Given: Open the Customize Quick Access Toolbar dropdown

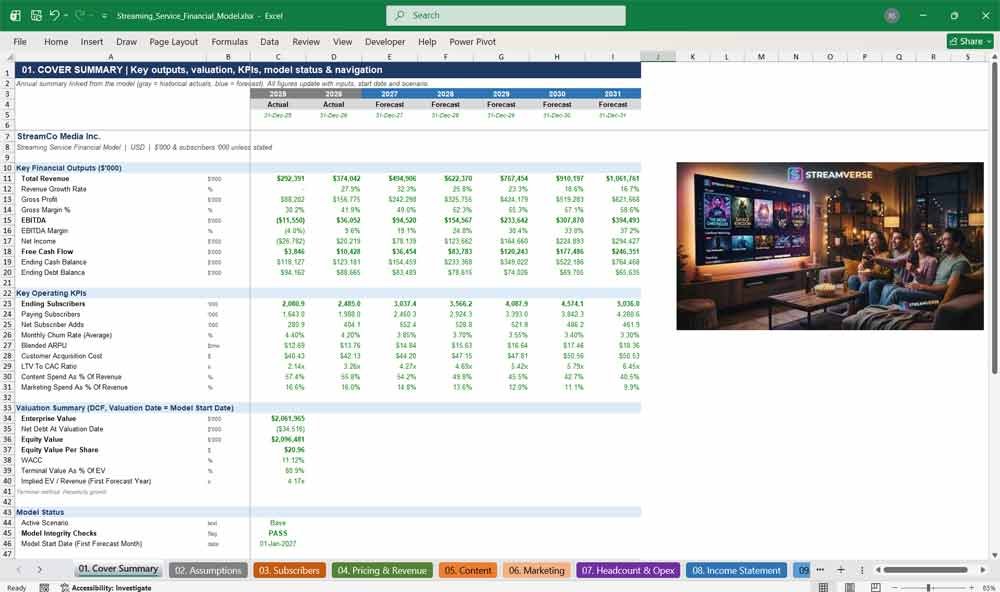Looking at the screenshot, I should point(104,15).
